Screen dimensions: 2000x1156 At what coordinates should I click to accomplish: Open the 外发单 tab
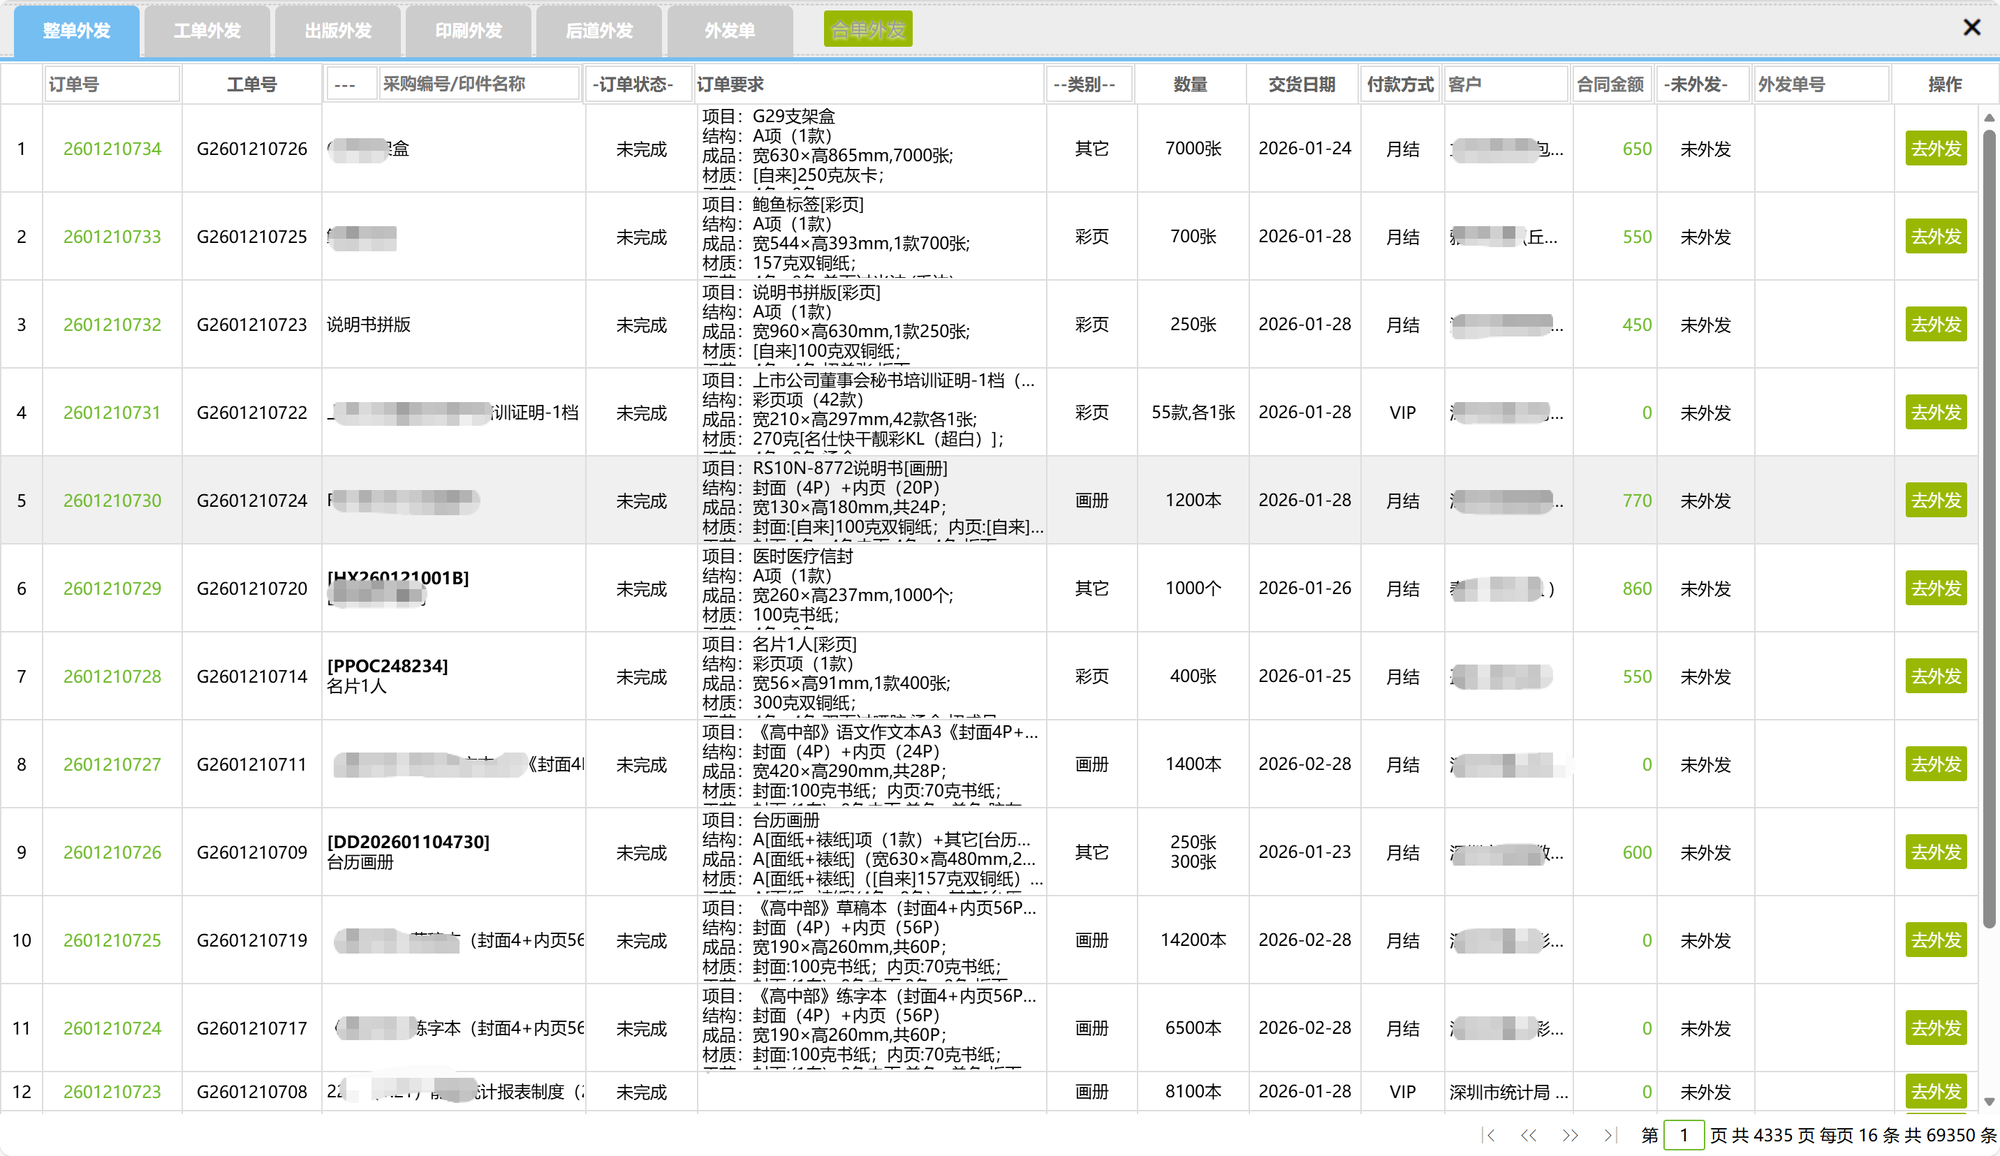tap(729, 31)
